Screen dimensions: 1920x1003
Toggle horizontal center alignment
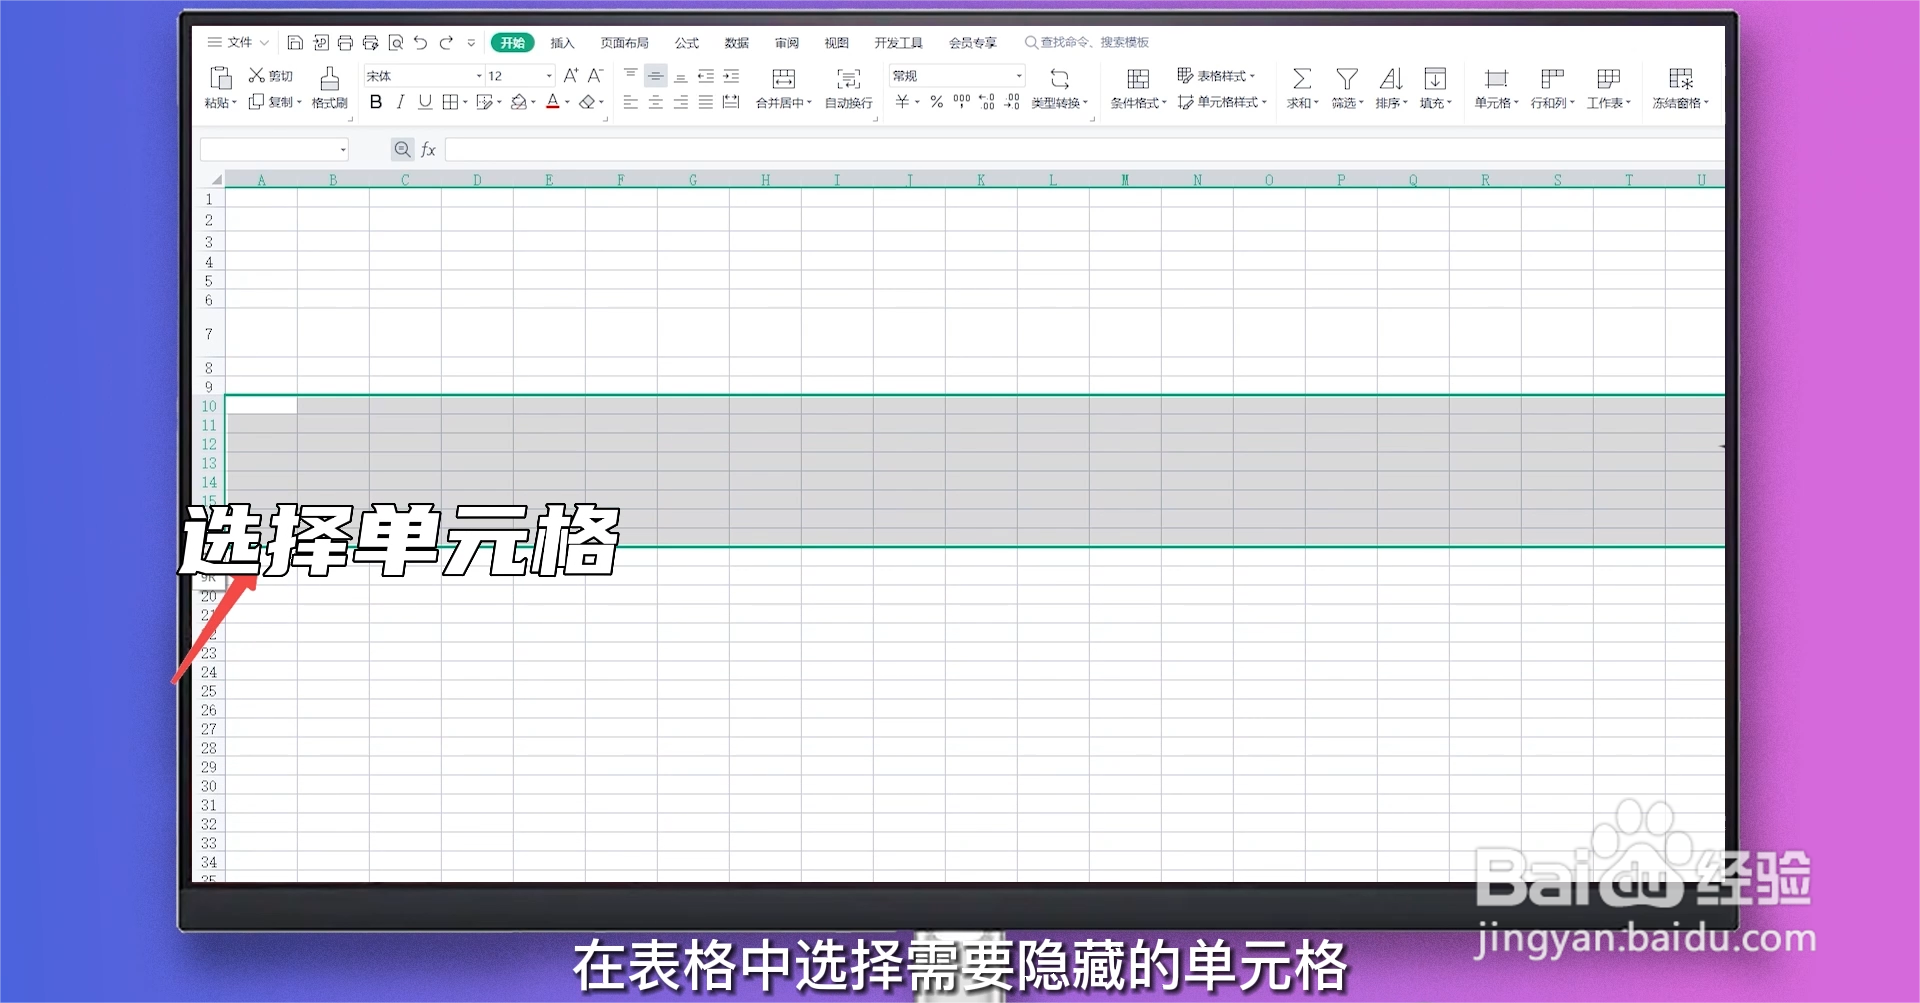[656, 102]
